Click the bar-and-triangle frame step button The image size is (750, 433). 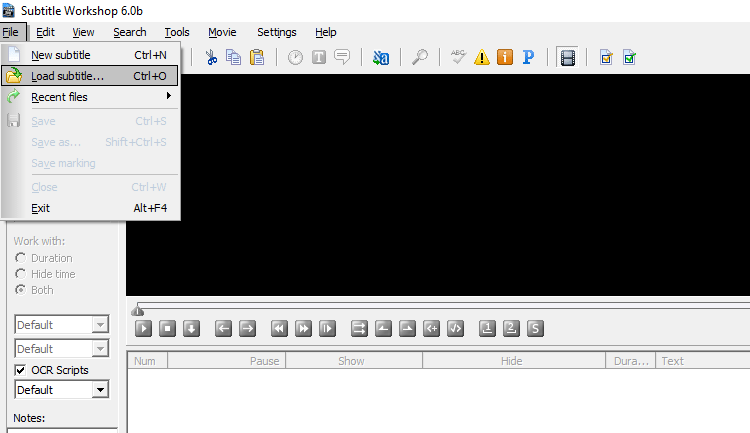coord(327,329)
